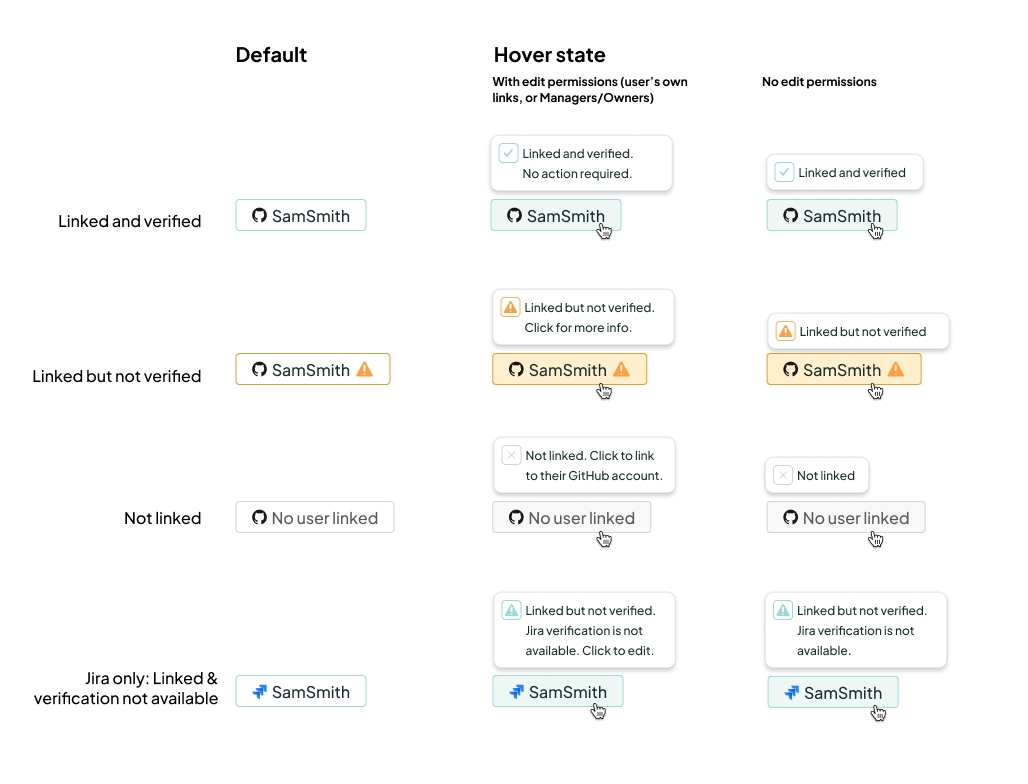Click hovered orange SamSmith chip with edit permissions
Screen dimensions: 1028x784
pyautogui.click(x=569, y=369)
